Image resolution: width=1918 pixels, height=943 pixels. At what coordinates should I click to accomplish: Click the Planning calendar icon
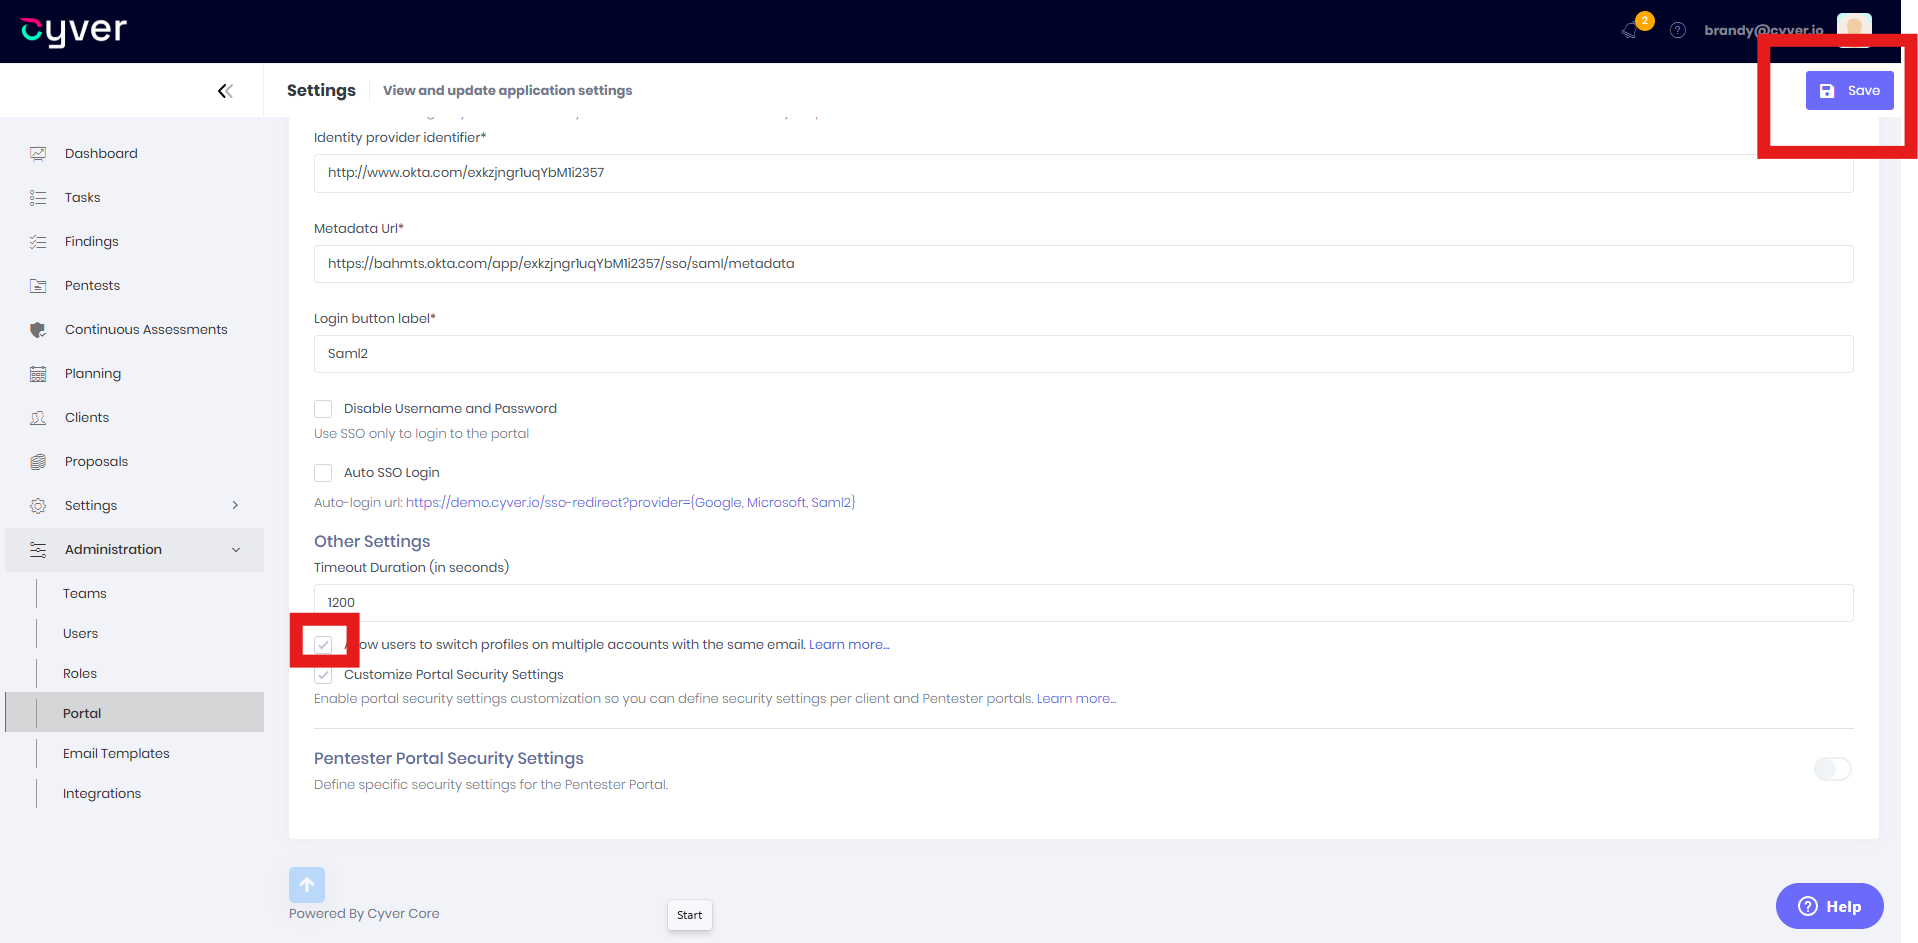click(x=38, y=374)
